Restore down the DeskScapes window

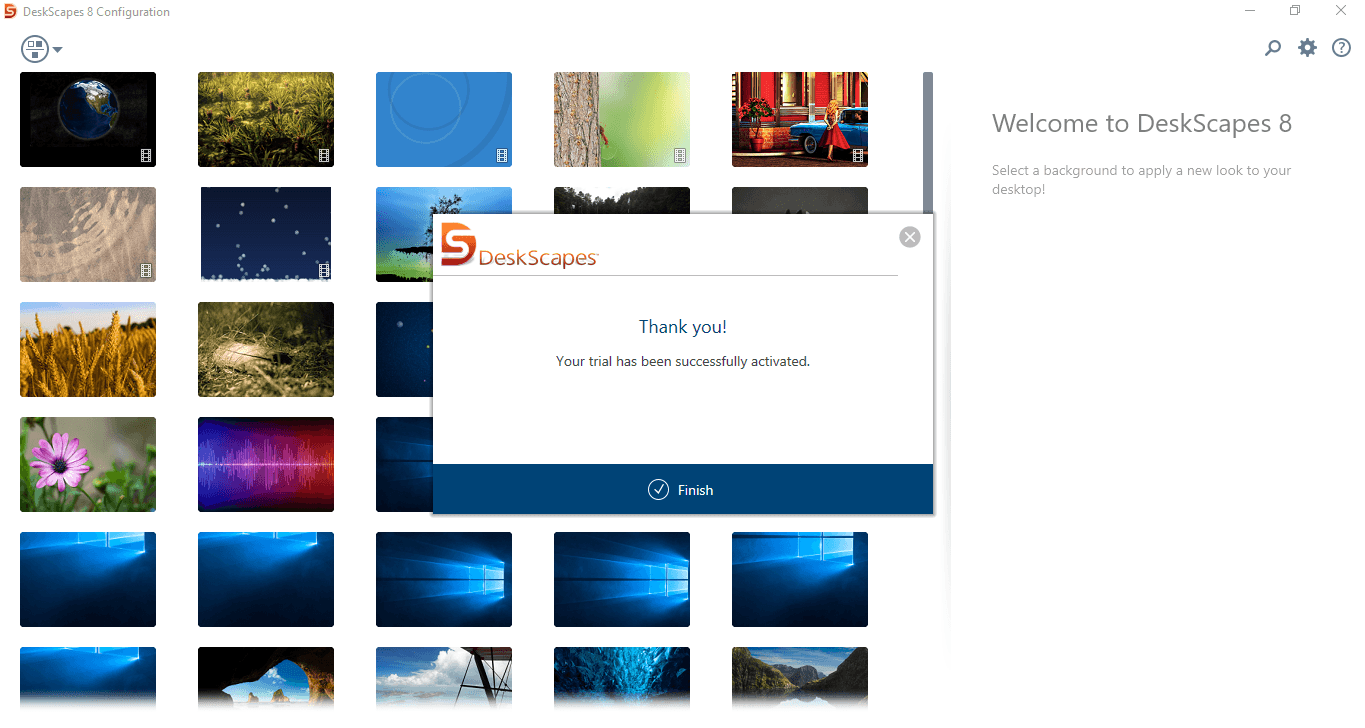[x=1295, y=11]
